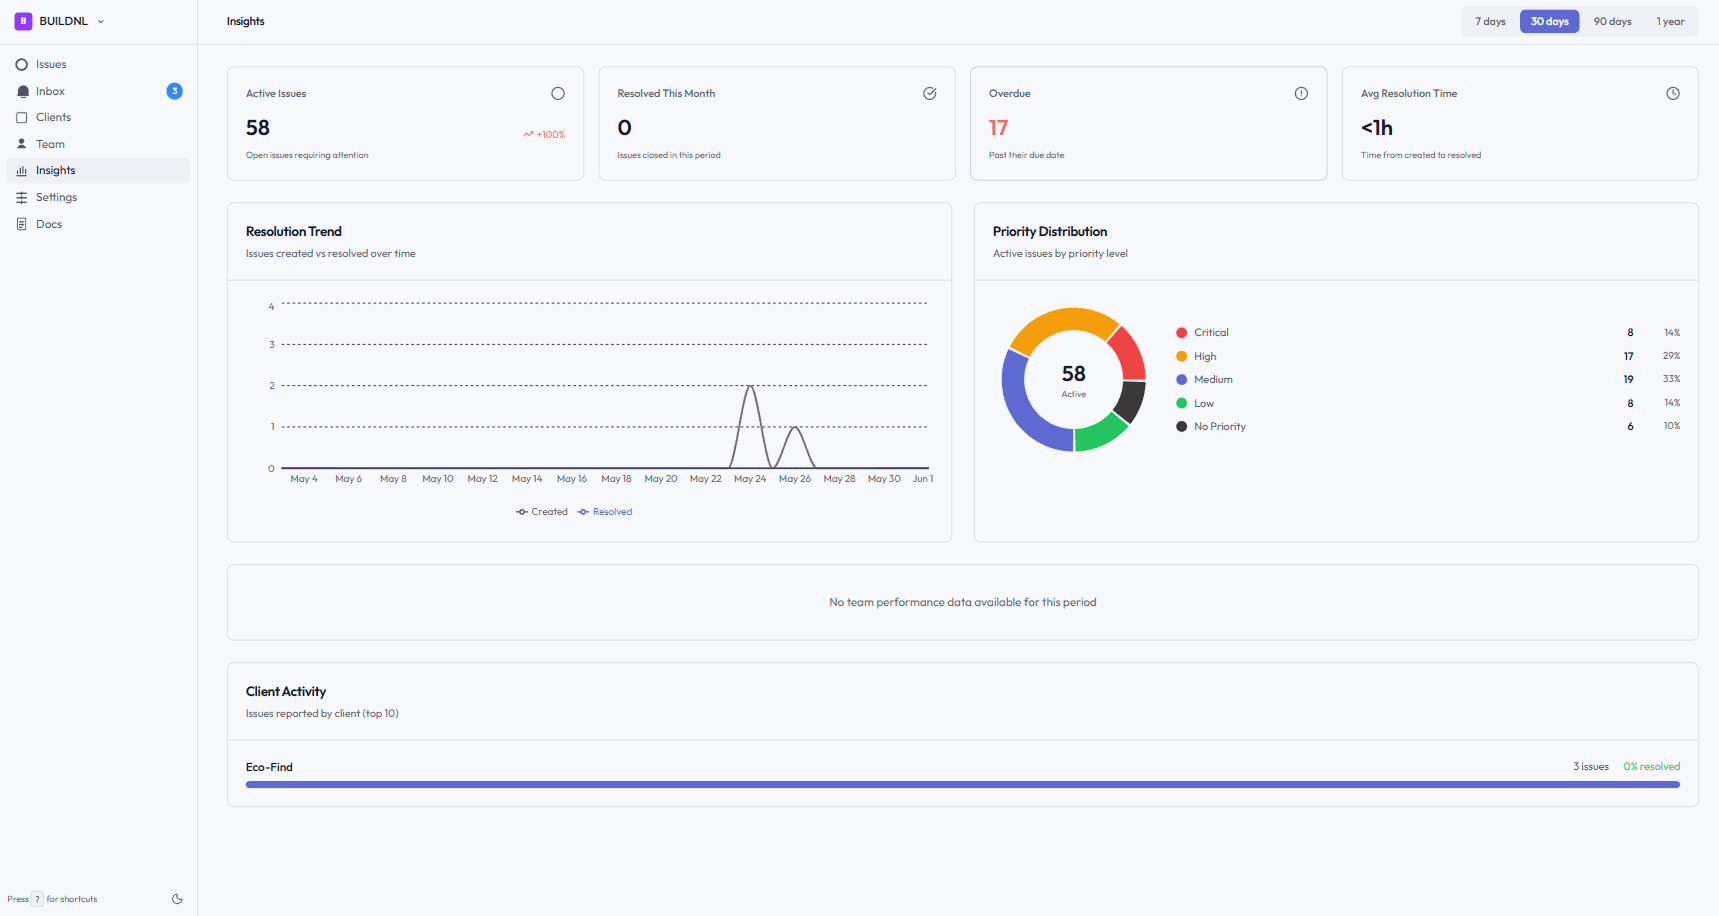Image resolution: width=1719 pixels, height=916 pixels.
Task: Click the No Priority count 6
Action: point(1630,427)
